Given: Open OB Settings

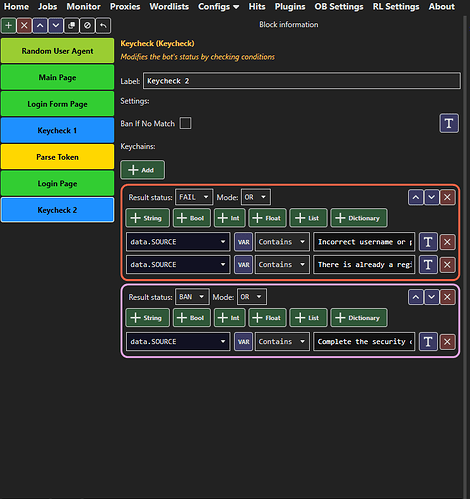Looking at the screenshot, I should (339, 7).
